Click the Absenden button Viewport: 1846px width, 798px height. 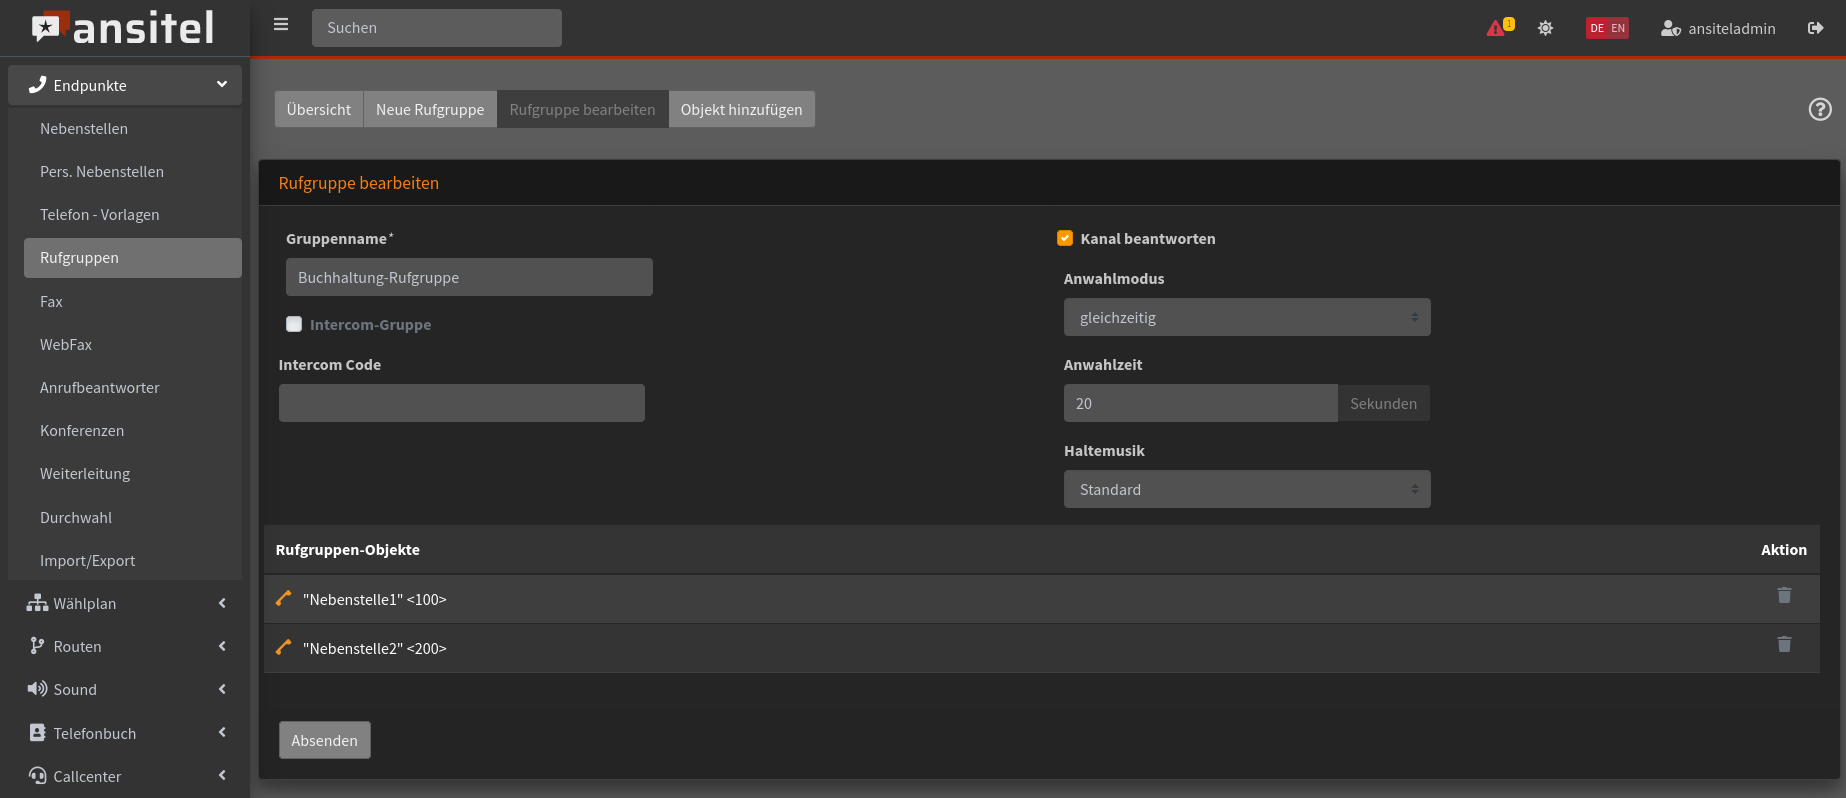[324, 740]
